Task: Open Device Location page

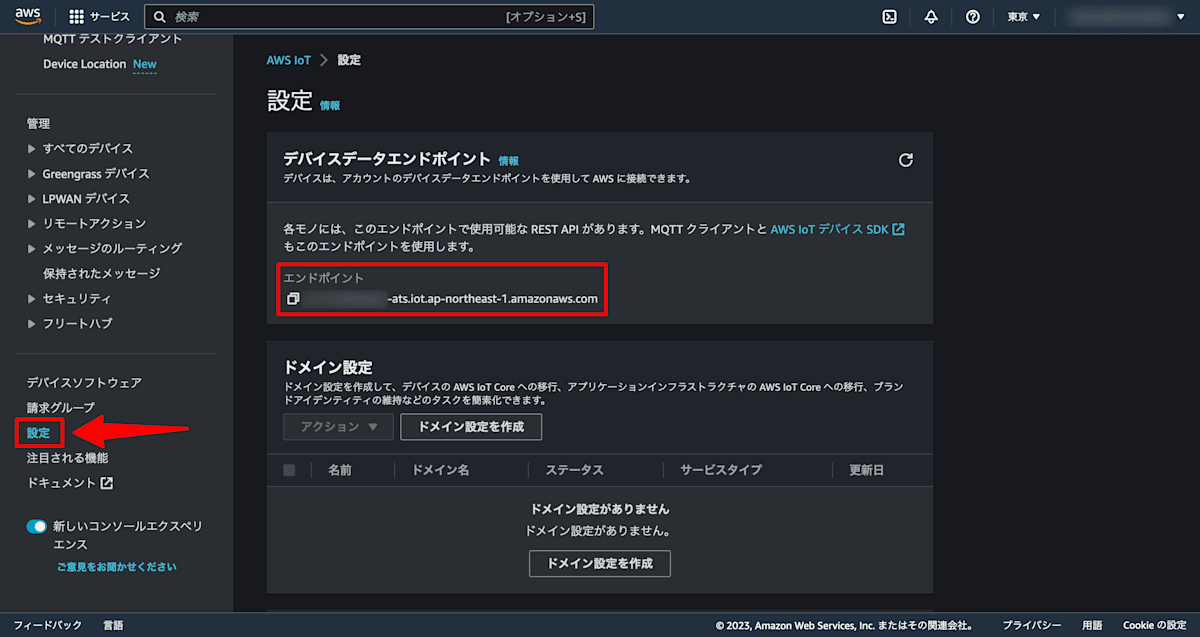Action: 84,64
